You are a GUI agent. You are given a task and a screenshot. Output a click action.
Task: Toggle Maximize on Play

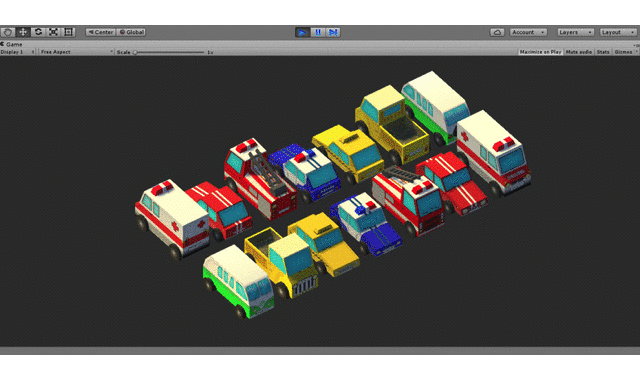point(540,52)
